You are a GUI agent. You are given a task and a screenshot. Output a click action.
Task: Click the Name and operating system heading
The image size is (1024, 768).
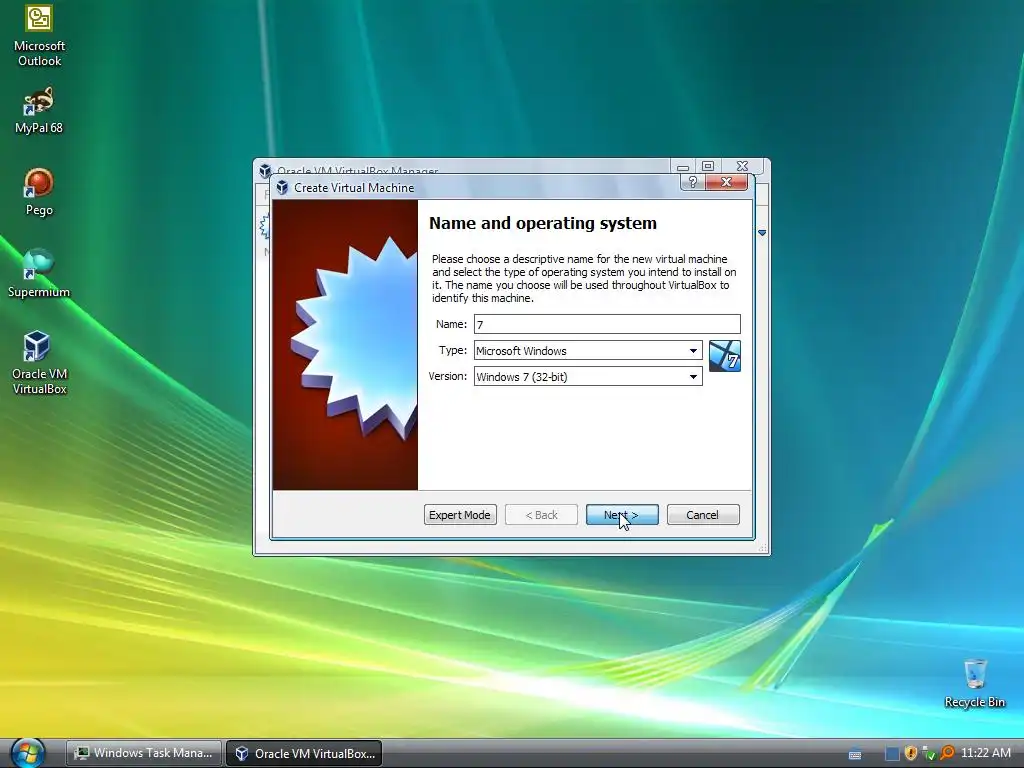pyautogui.click(x=543, y=223)
